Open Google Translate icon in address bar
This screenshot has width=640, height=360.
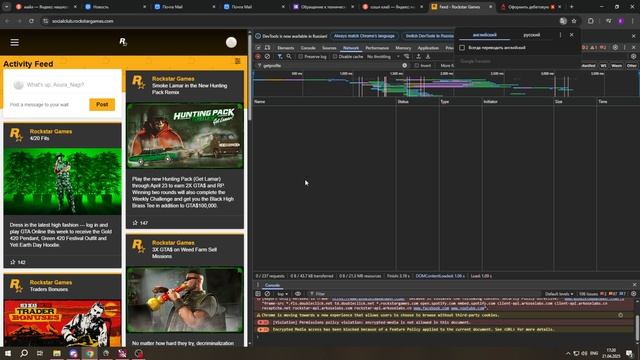(x=563, y=21)
